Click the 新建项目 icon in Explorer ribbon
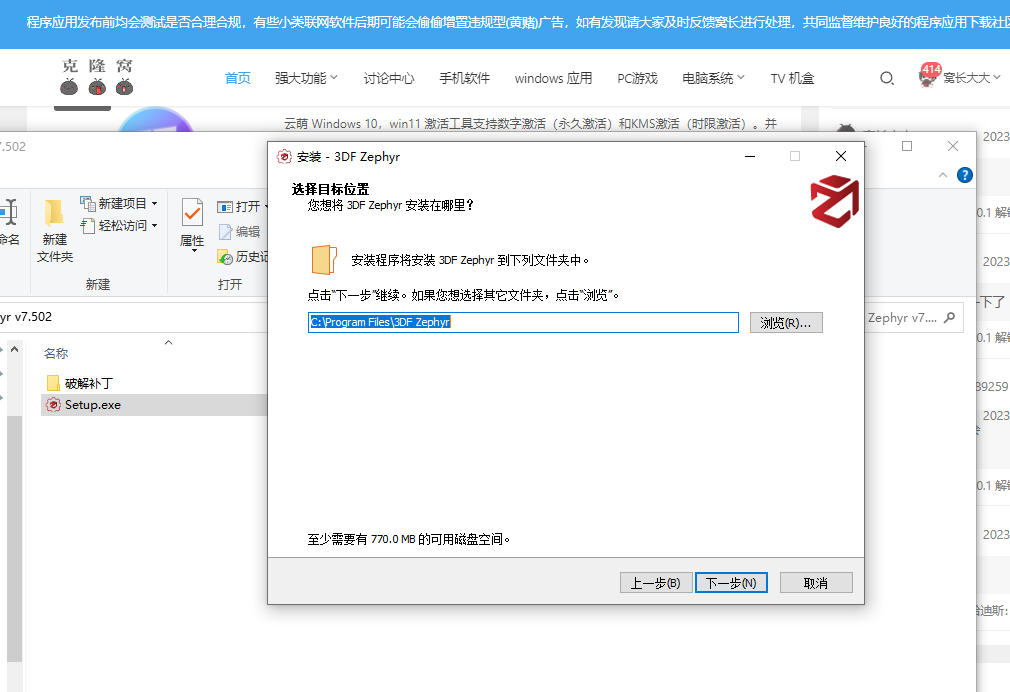This screenshot has height=692, width=1010. 88,203
